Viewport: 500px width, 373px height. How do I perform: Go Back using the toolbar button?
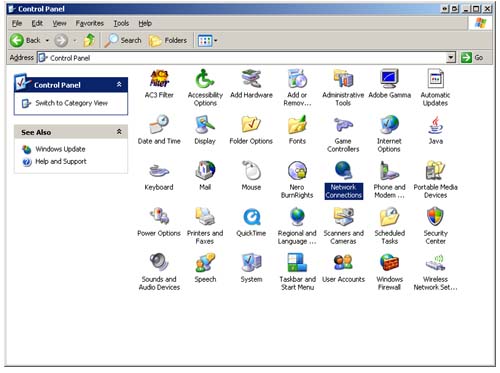[x=25, y=40]
